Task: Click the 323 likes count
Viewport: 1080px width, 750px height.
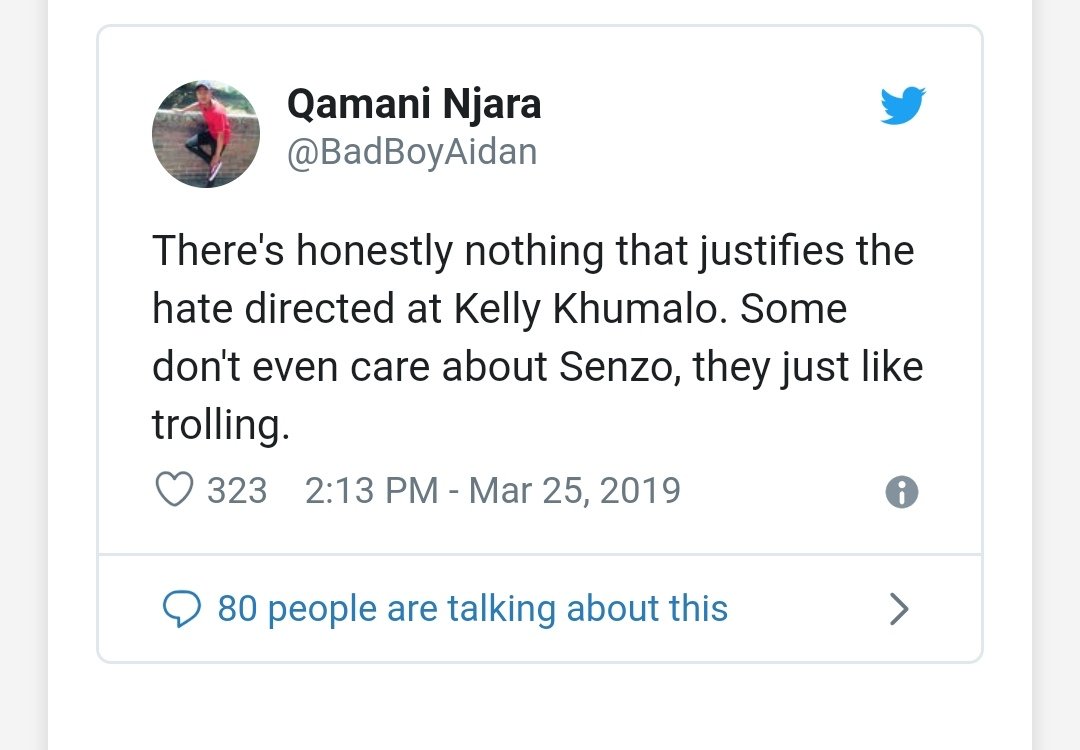Action: (237, 491)
